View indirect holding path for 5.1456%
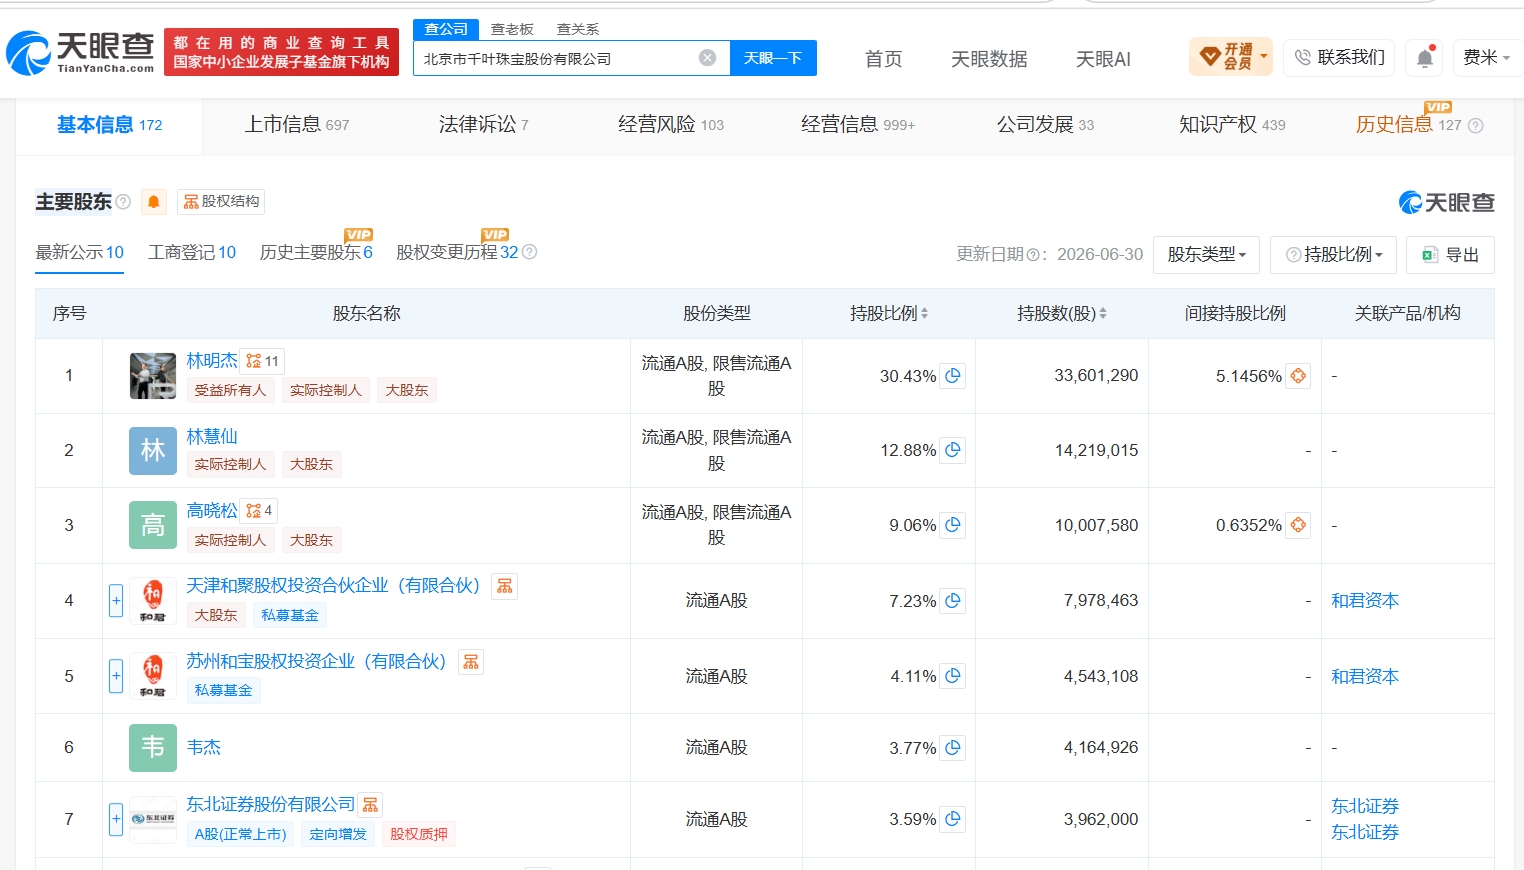 [x=1298, y=376]
